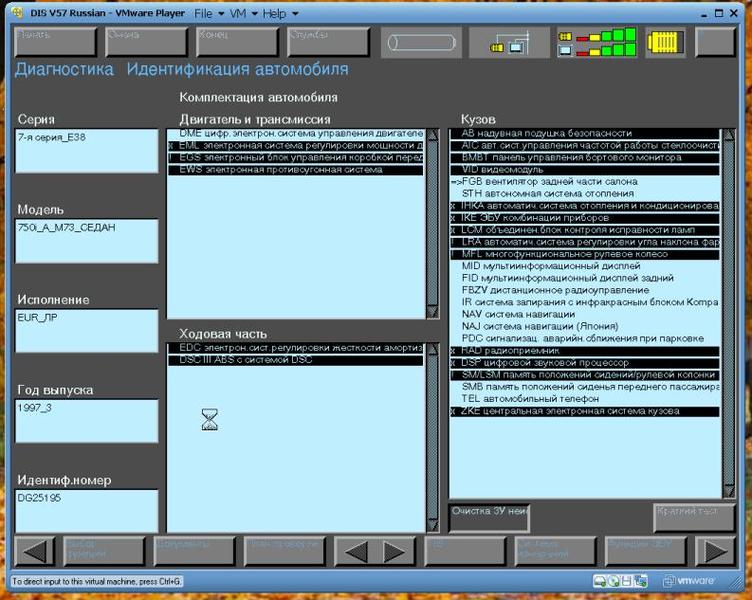752x600 pixels.
Task: Expand the File menu dropdown arrow
Action: pos(221,14)
